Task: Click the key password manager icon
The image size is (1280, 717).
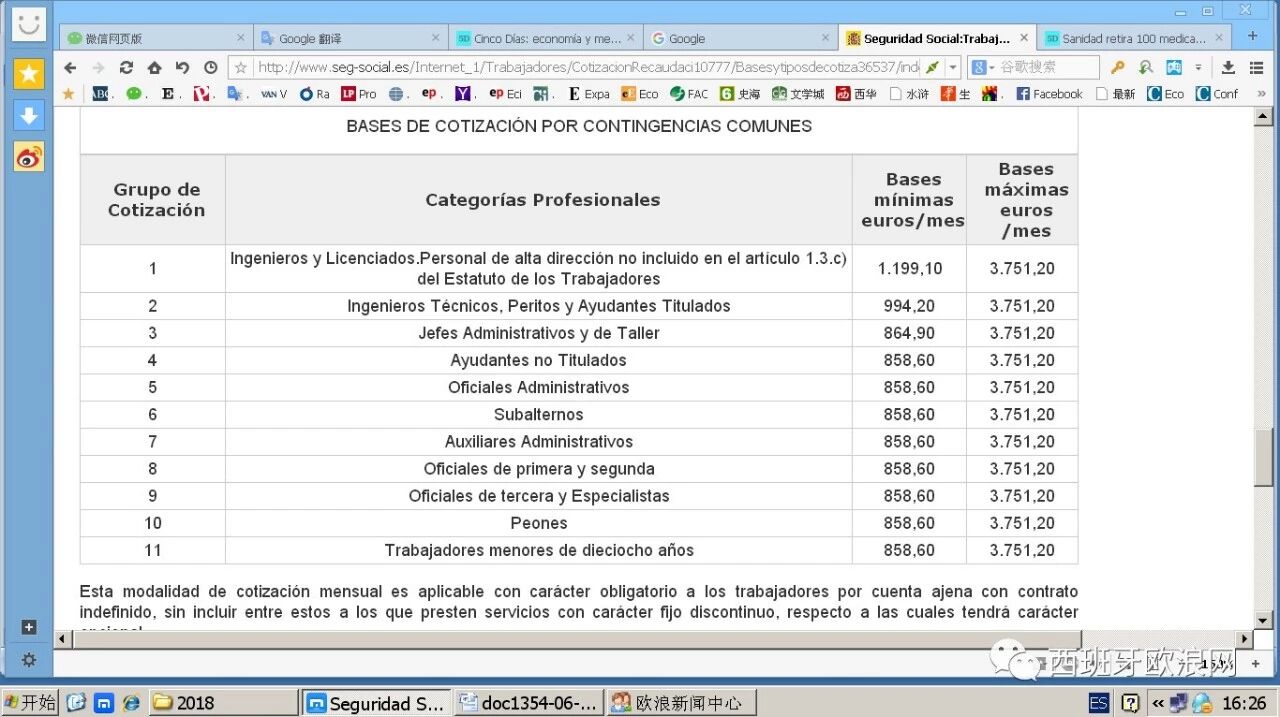Action: tap(1118, 68)
